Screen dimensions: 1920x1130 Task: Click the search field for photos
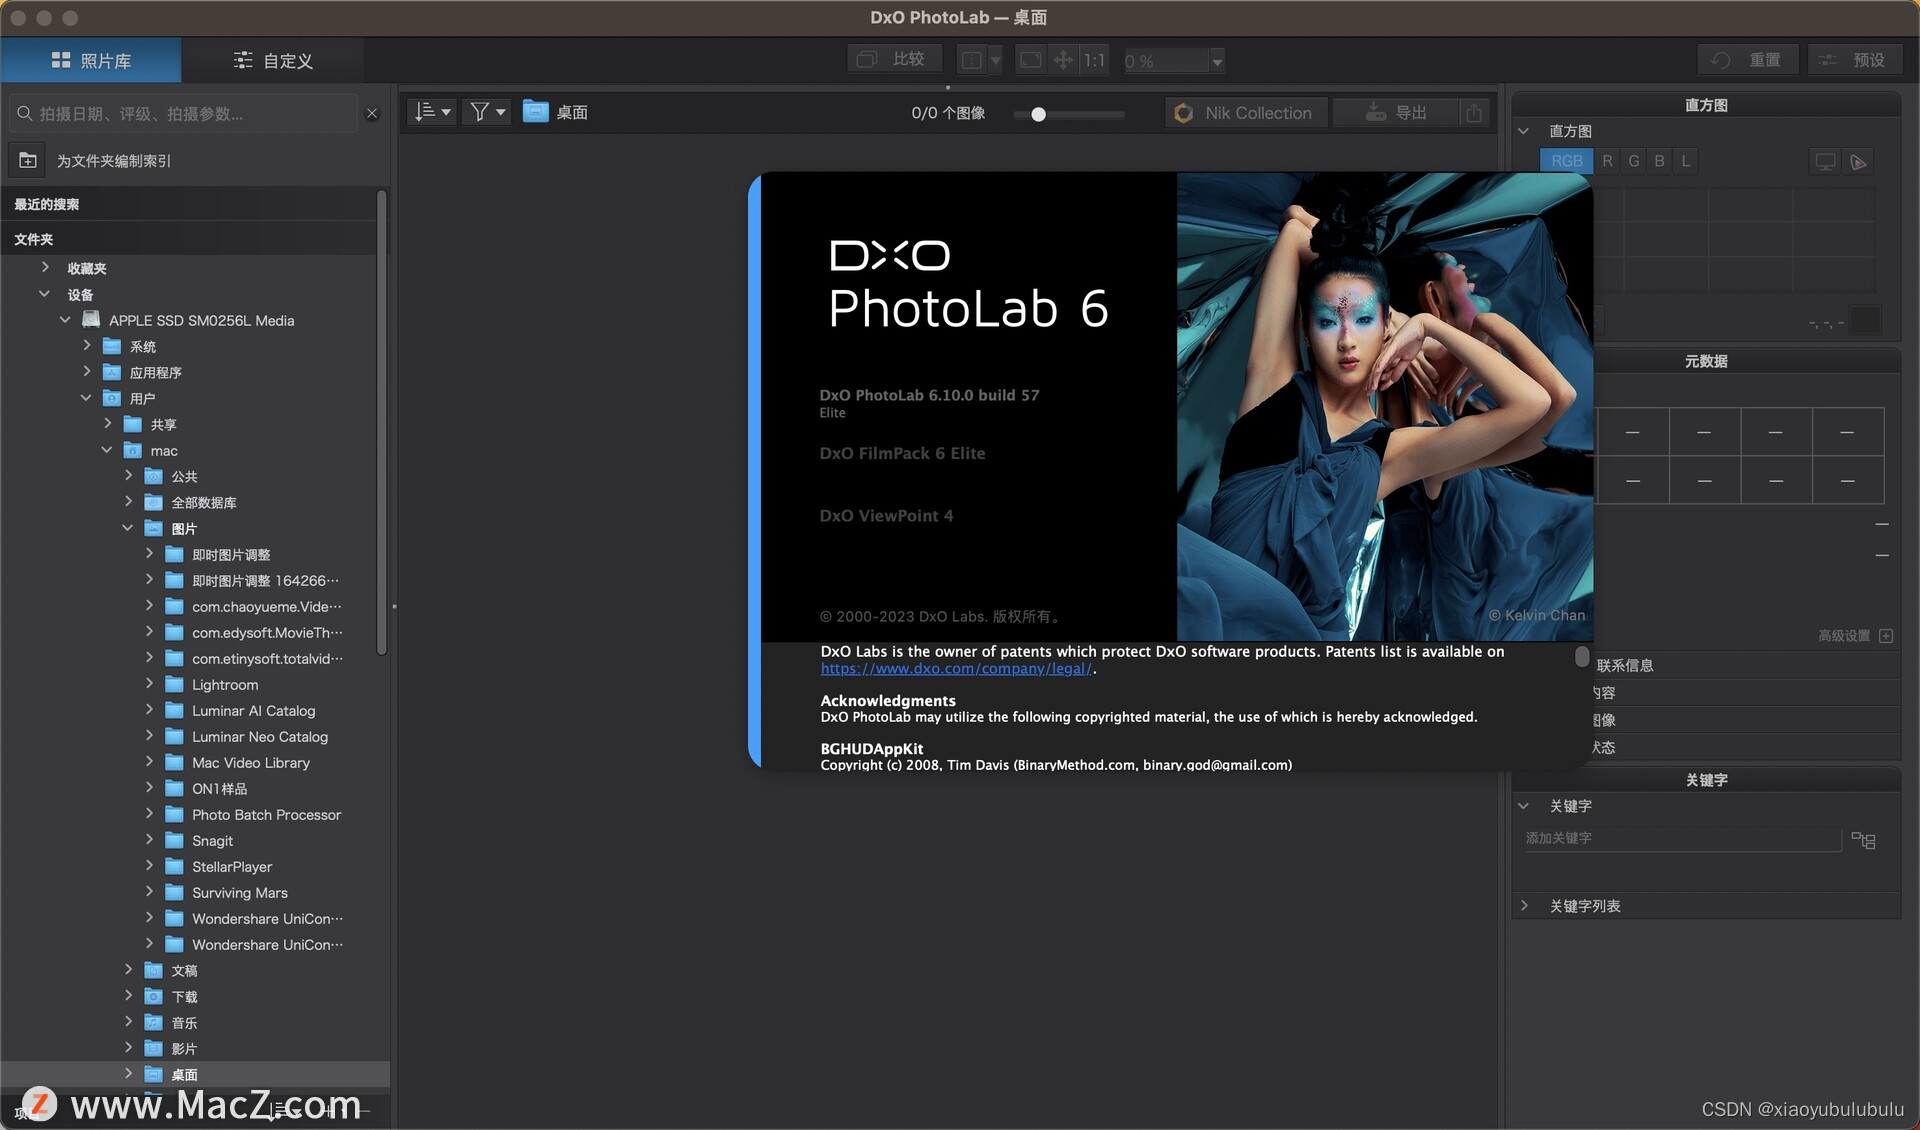[185, 114]
